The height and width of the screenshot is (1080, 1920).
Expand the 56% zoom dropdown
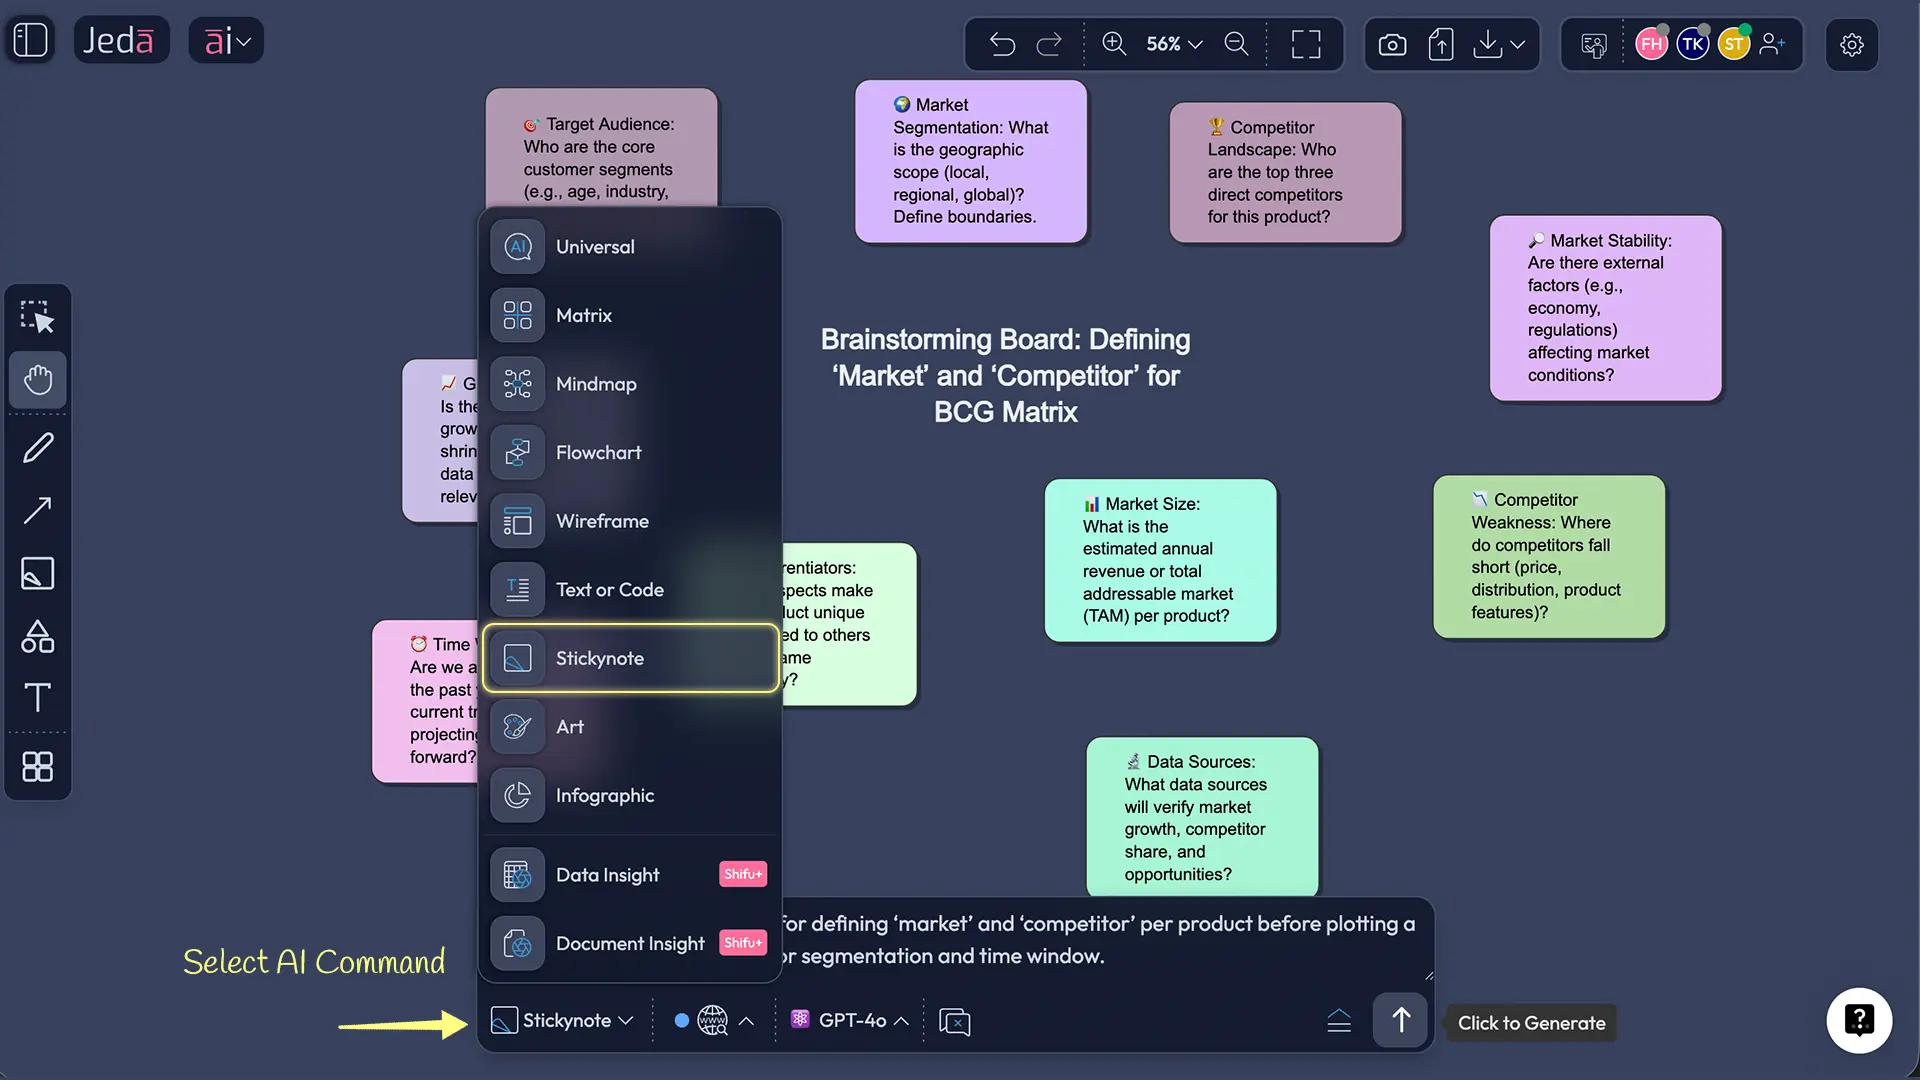[x=1174, y=44]
